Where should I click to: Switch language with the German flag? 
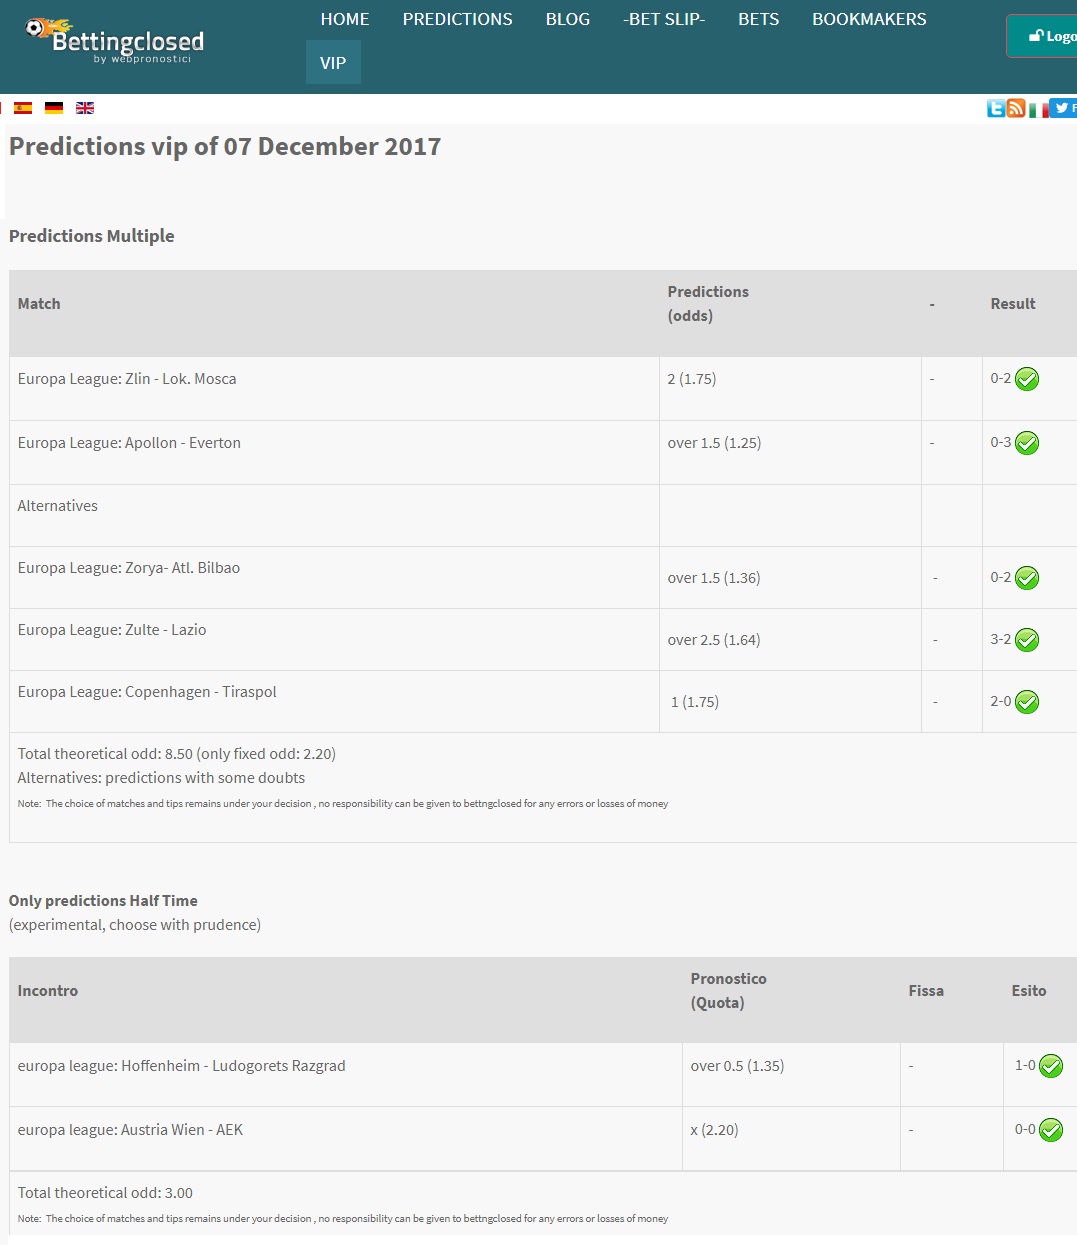[x=54, y=108]
